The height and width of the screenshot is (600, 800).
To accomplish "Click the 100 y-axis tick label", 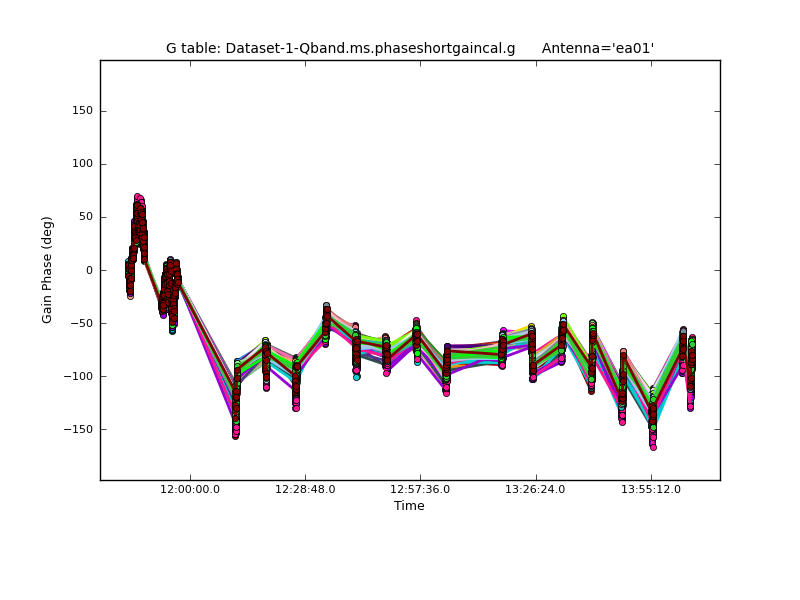I will pyautogui.click(x=82, y=164).
